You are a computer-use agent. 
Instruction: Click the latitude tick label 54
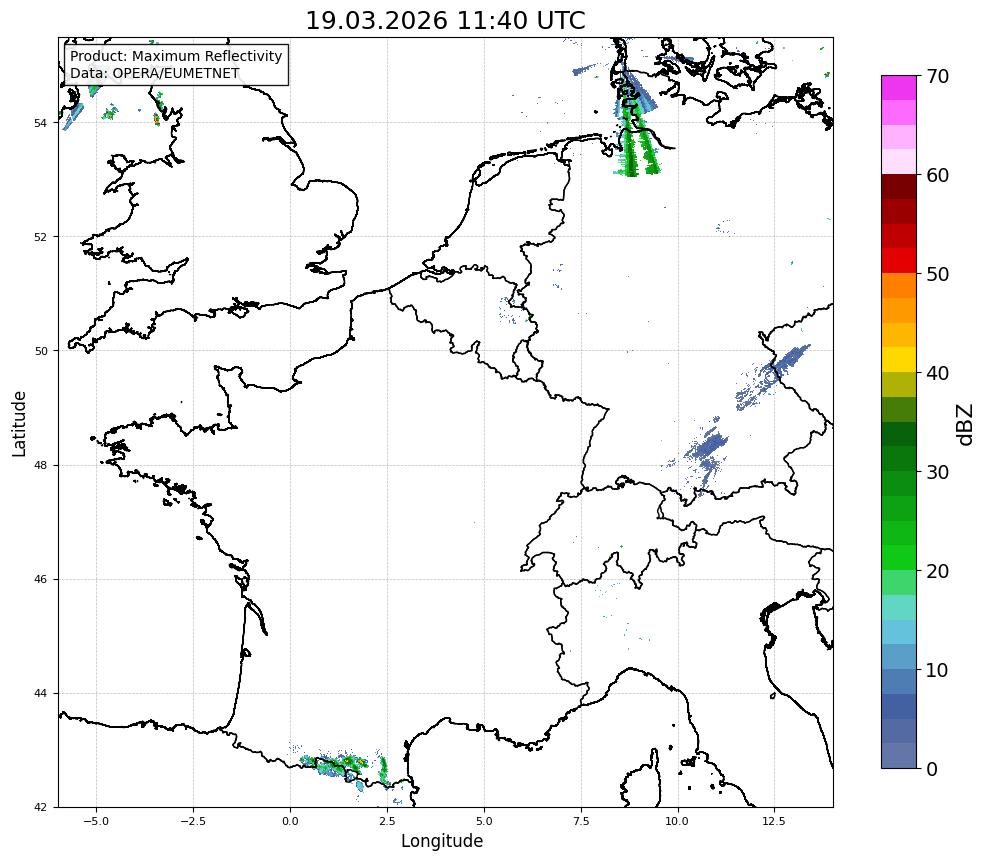[x=40, y=123]
